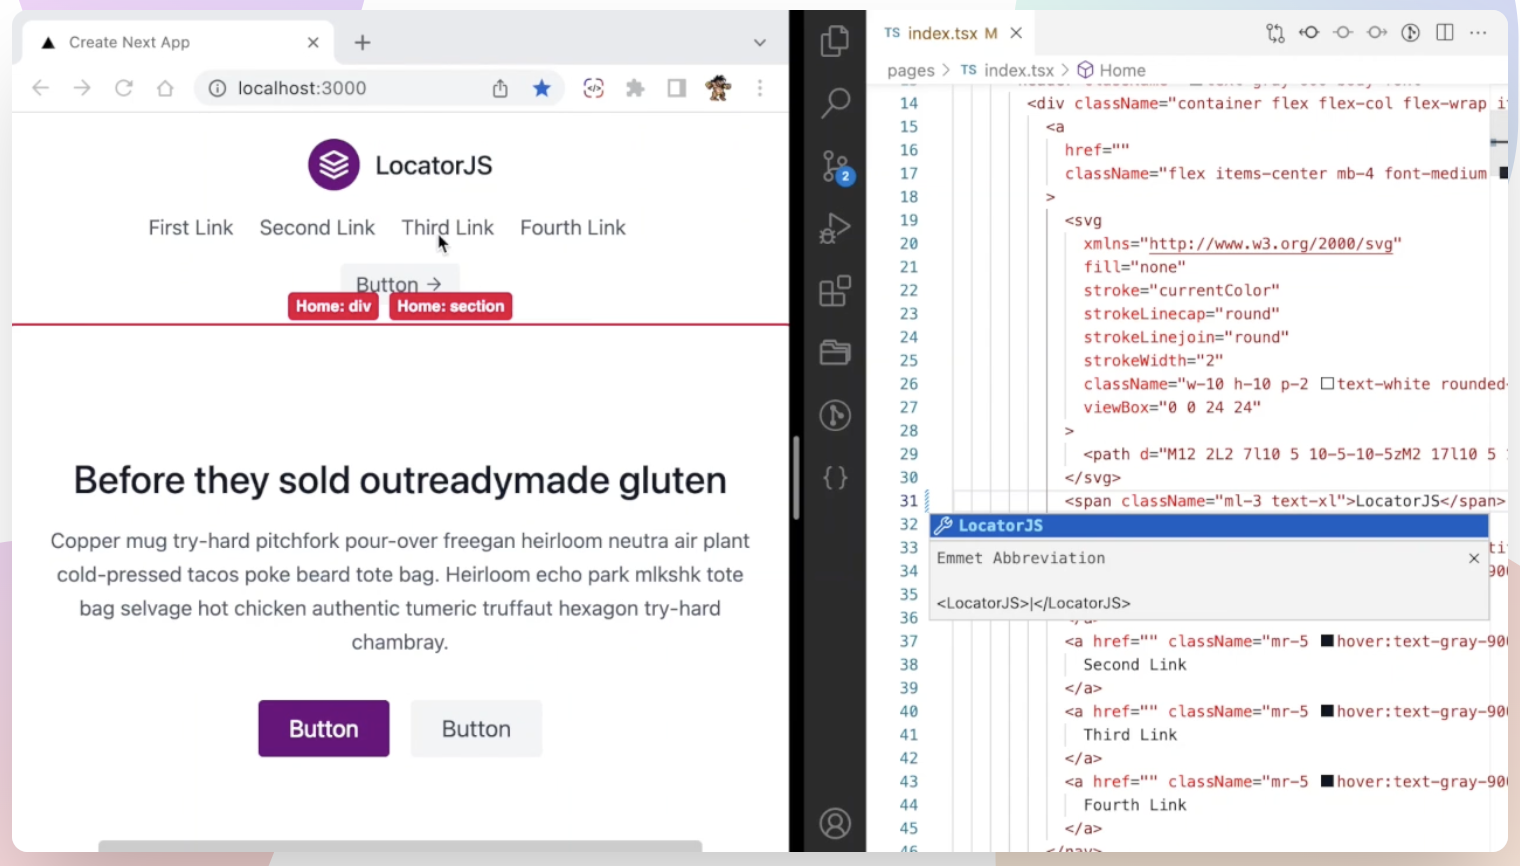Go forward in Chrome

[x=82, y=88]
